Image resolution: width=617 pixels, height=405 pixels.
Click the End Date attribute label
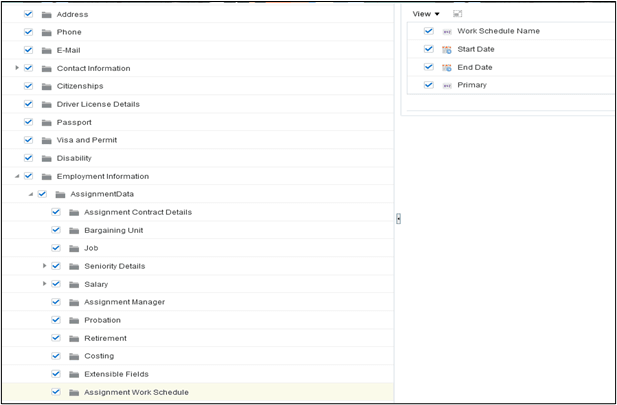(x=475, y=67)
